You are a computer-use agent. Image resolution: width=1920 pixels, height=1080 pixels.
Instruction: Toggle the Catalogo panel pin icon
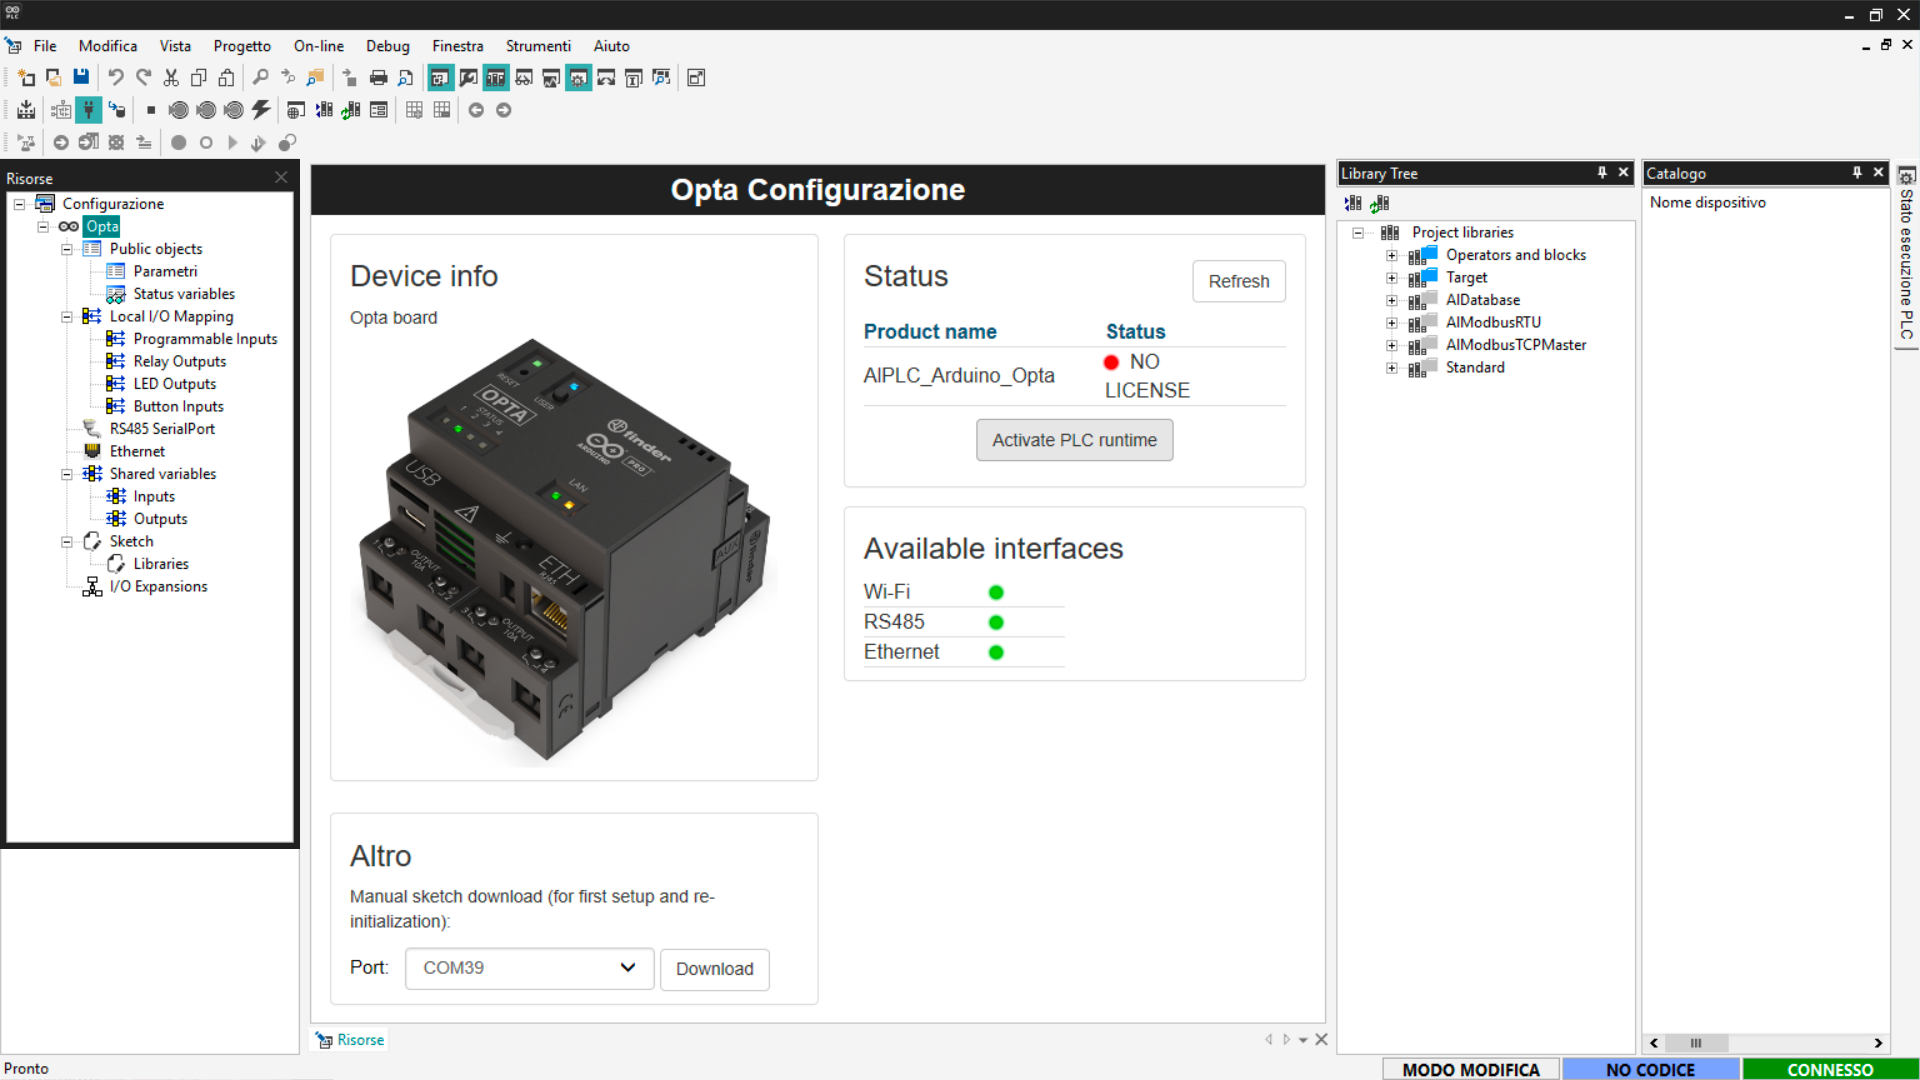click(x=1857, y=173)
